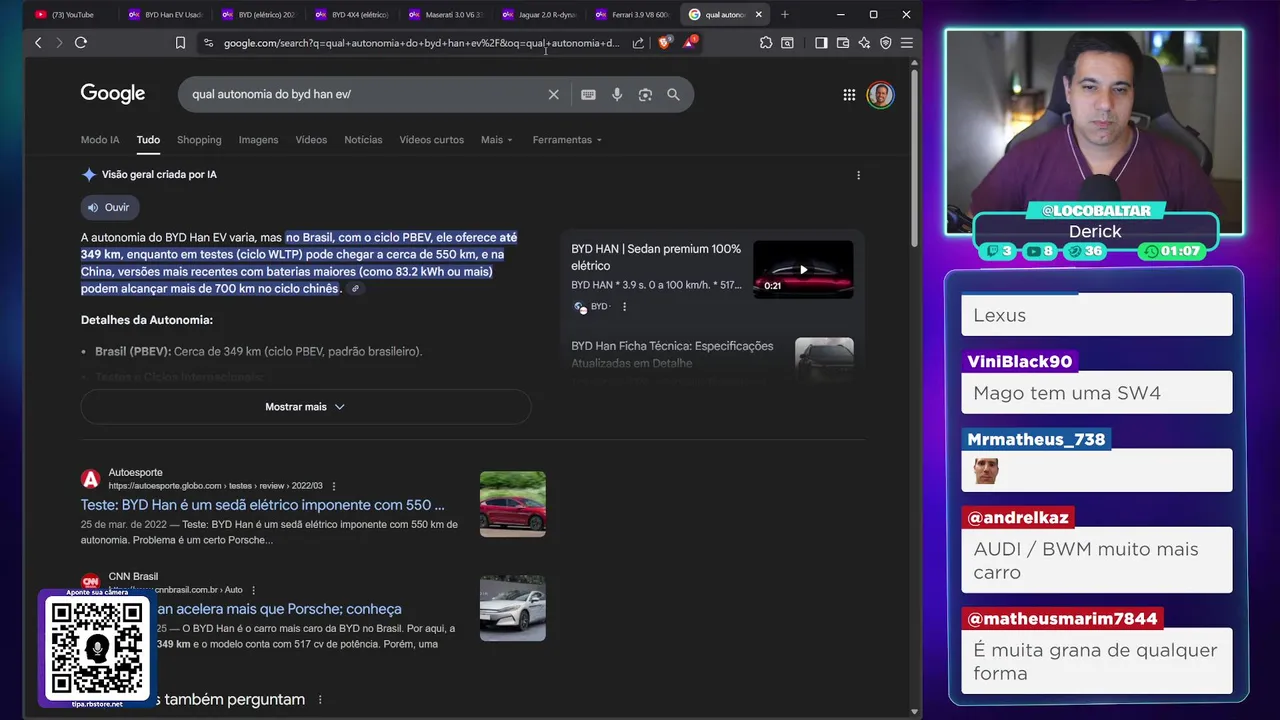Screen dimensions: 1280x720
Task: Focus the Google search input field
Action: tap(365, 94)
